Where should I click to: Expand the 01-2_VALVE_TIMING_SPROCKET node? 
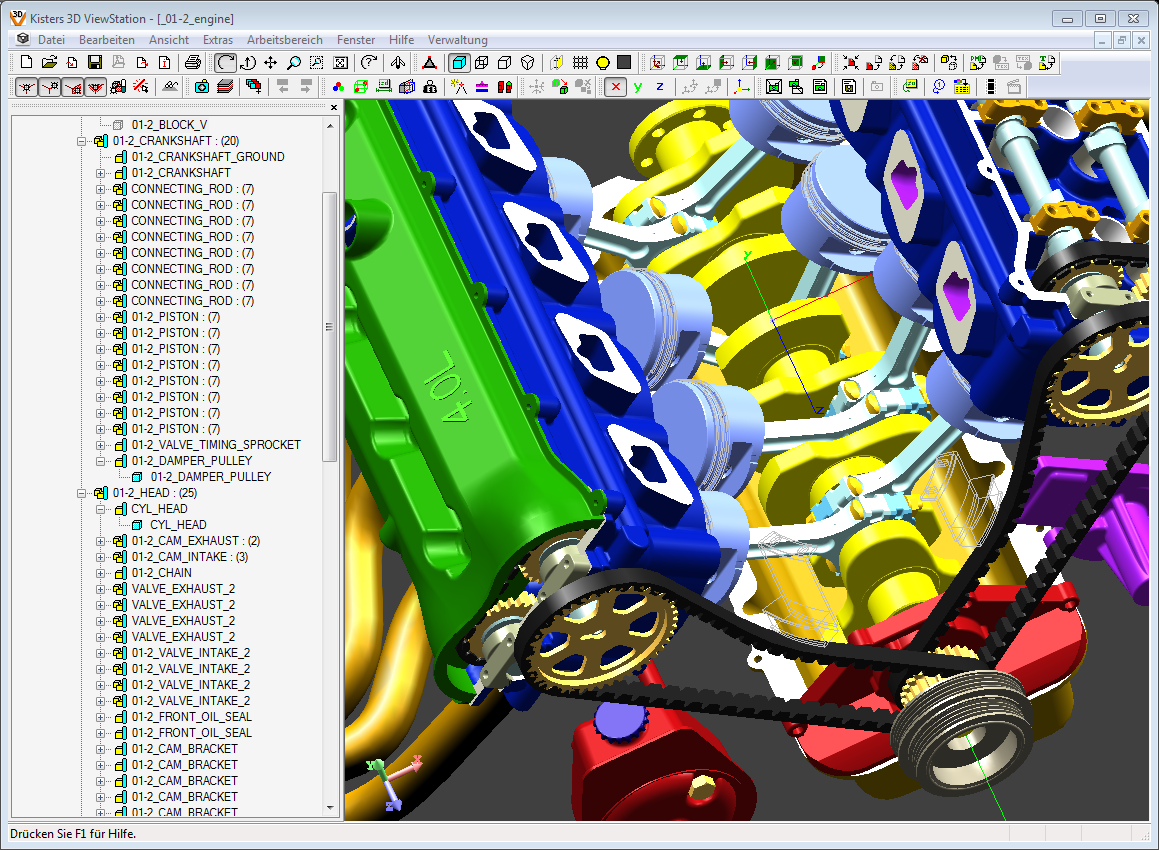[100, 445]
